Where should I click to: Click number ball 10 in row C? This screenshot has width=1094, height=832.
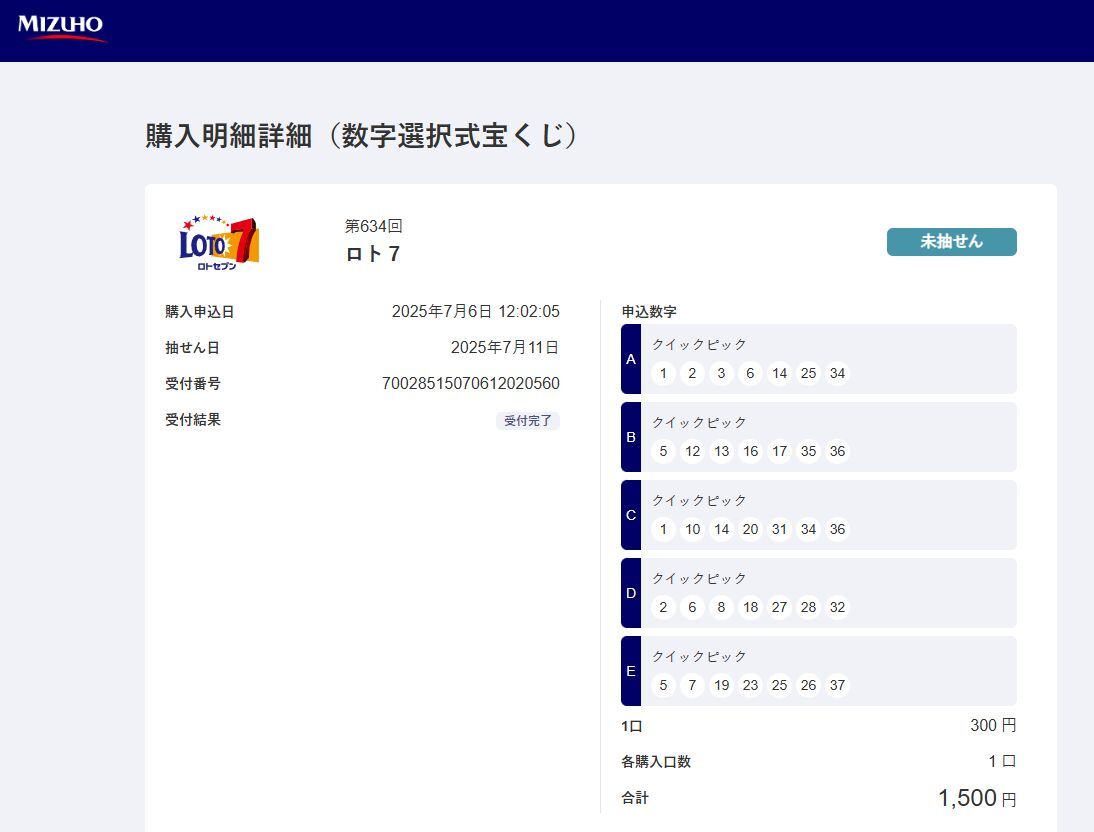692,529
